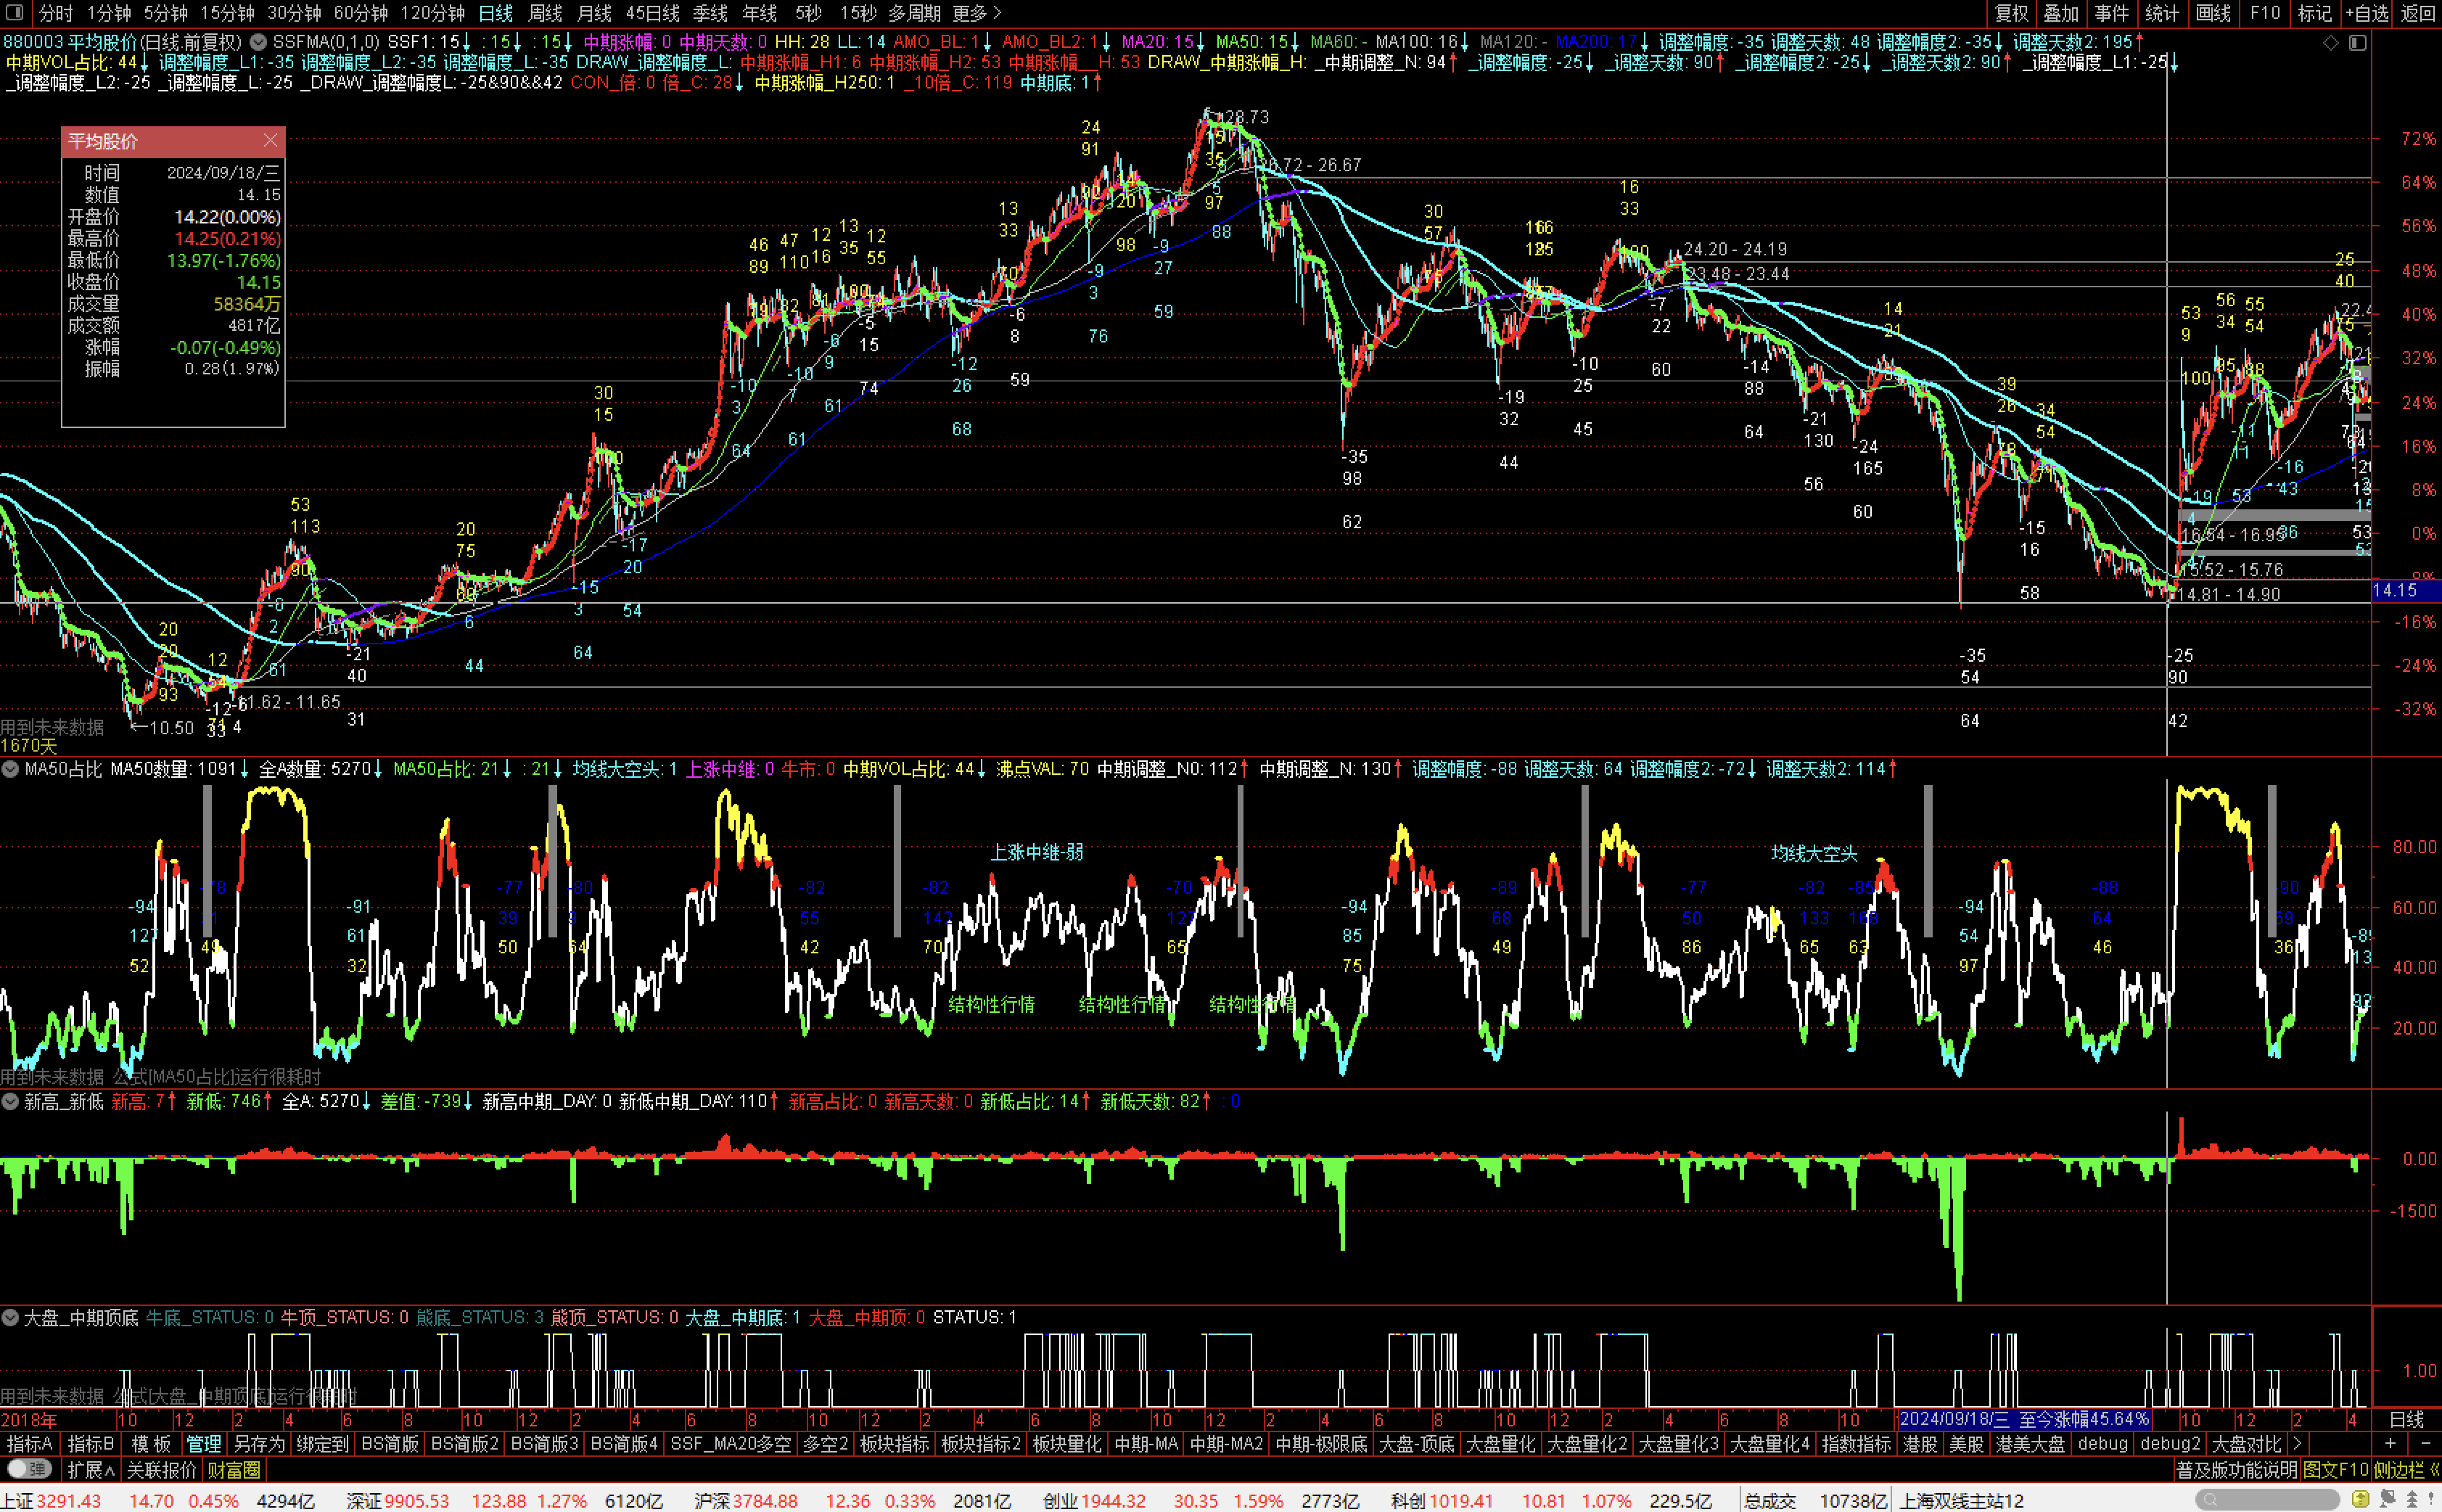Select the 大盘对比 template
The width and height of the screenshot is (2442, 1512).
(2246, 1443)
